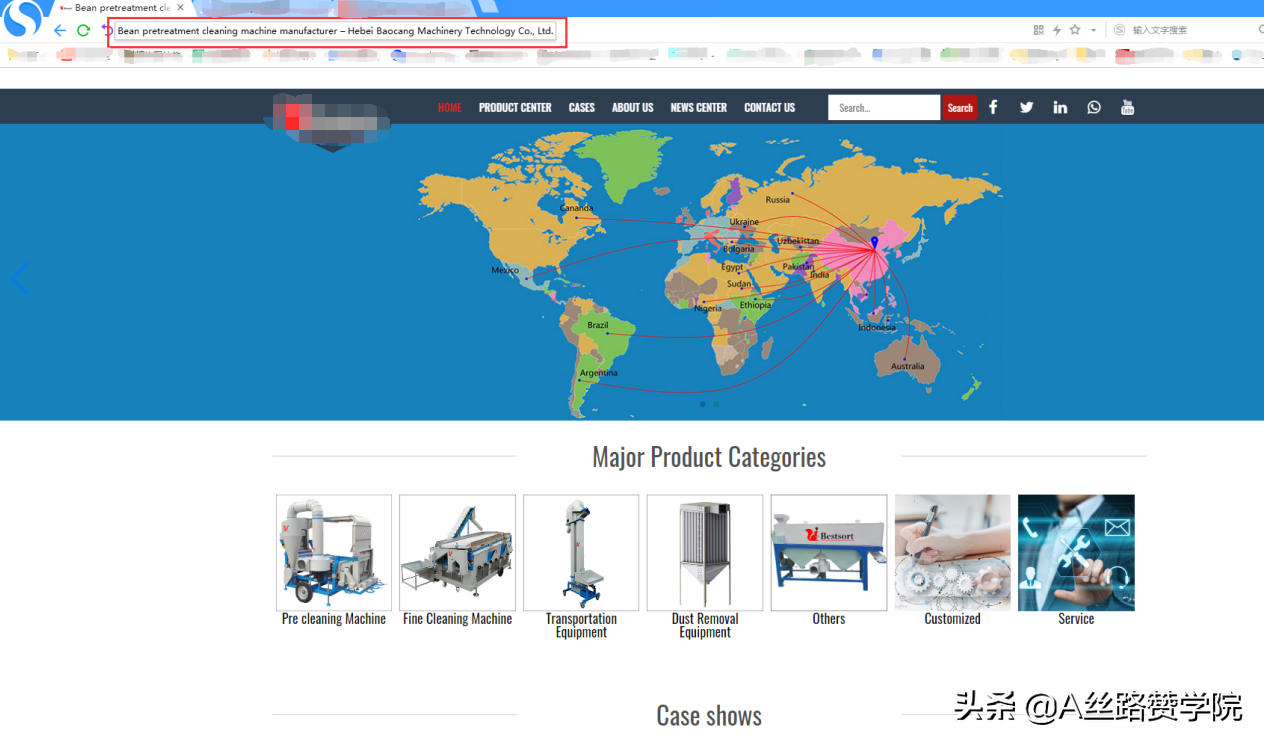
Task: Click the QR code icon in address bar
Action: (1038, 30)
